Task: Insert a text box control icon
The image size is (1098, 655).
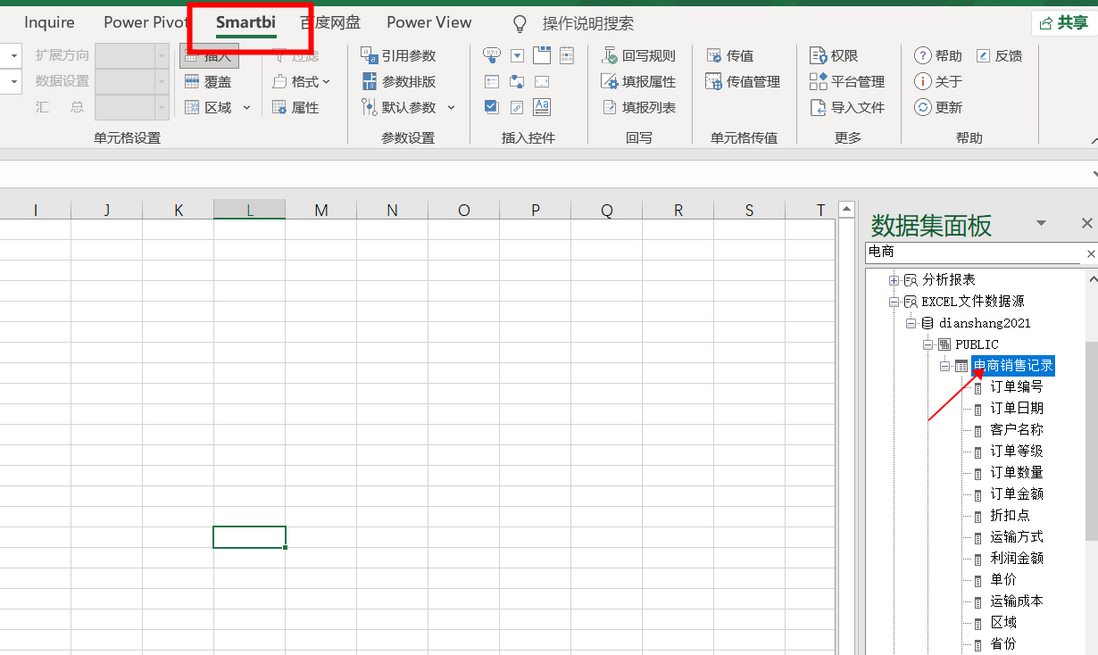Action: click(x=541, y=82)
